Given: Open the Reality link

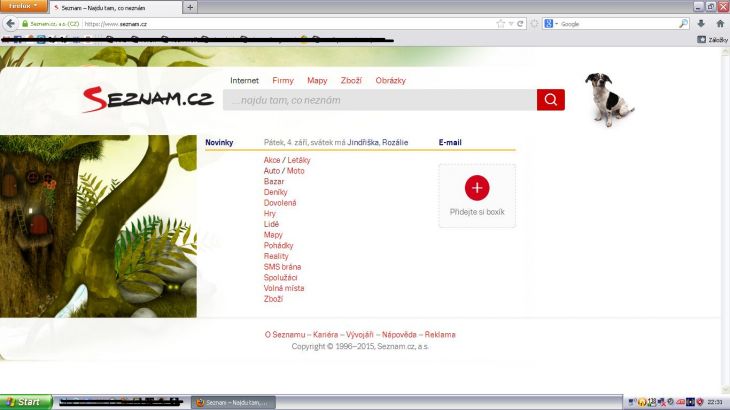Looking at the screenshot, I should 276,256.
